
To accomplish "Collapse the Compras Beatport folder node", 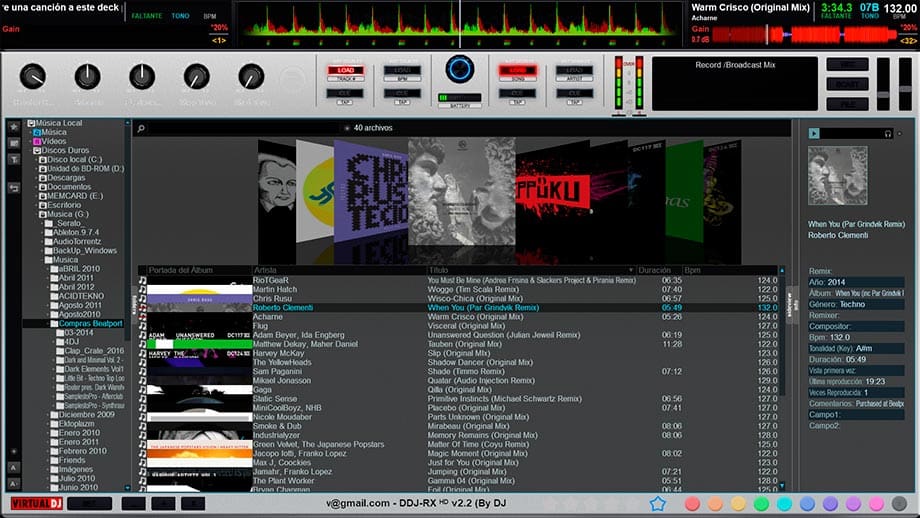I will coord(48,323).
